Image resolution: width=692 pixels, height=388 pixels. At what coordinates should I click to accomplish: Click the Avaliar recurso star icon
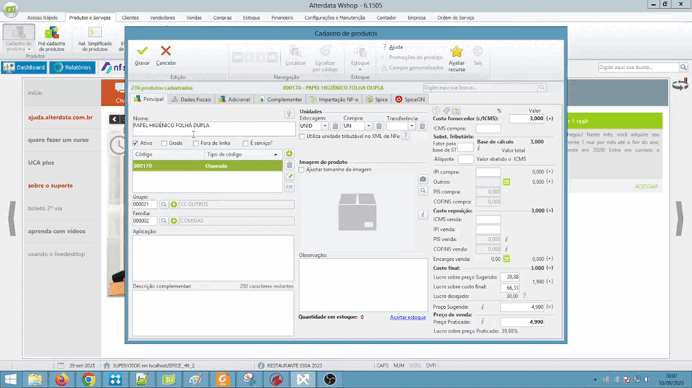pos(456,52)
